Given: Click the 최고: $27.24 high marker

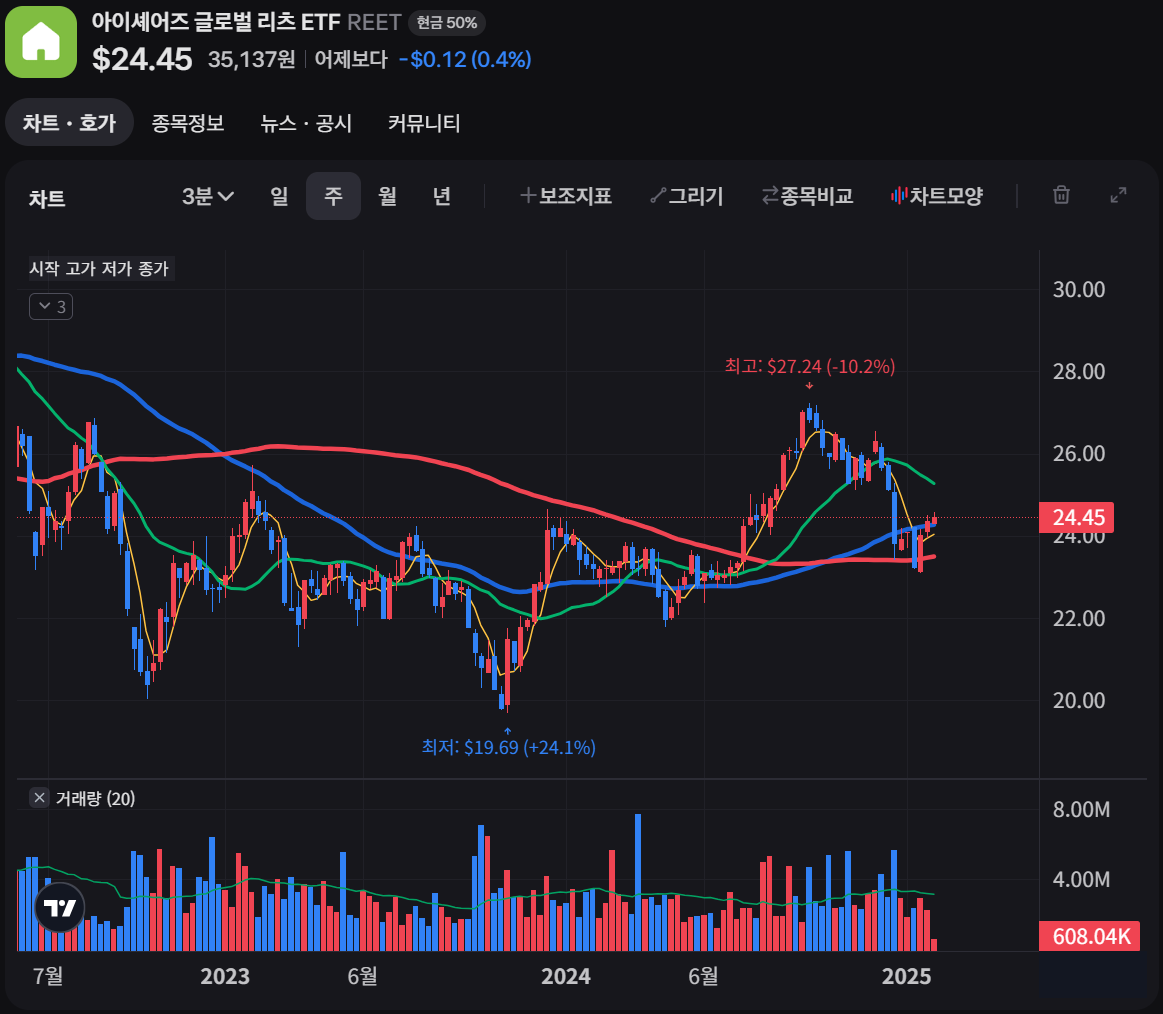Looking at the screenshot, I should pyautogui.click(x=809, y=366).
